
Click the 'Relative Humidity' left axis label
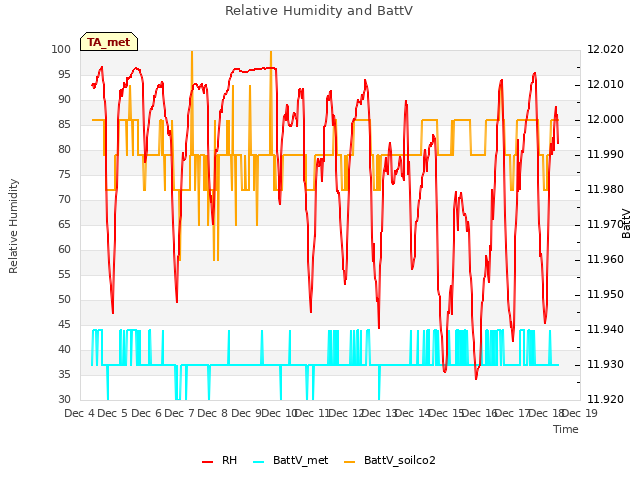click(x=13, y=226)
